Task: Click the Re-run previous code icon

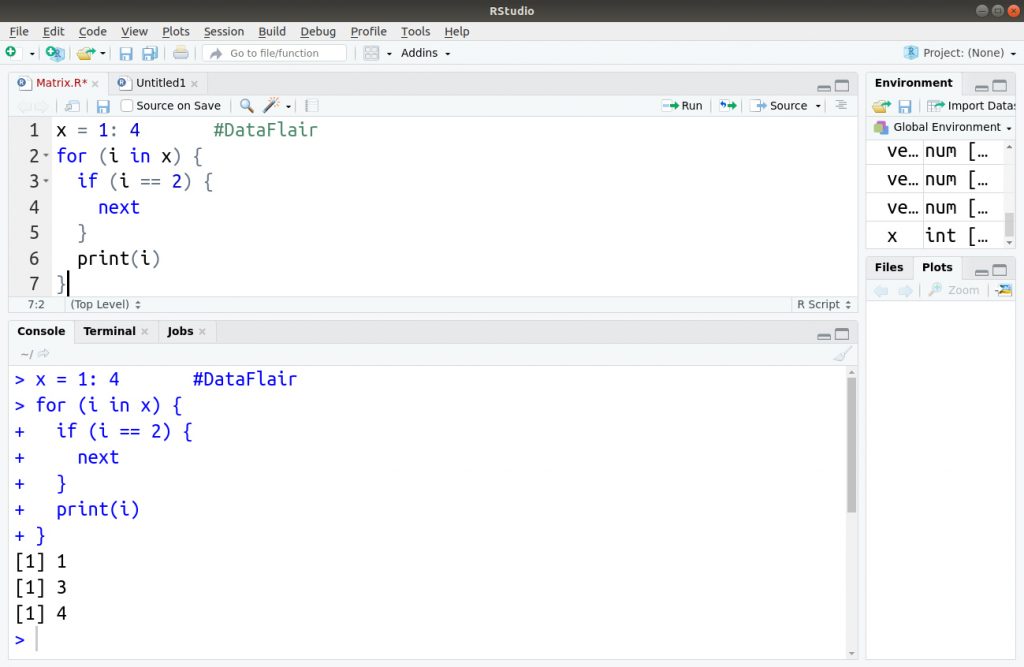Action: [x=728, y=105]
